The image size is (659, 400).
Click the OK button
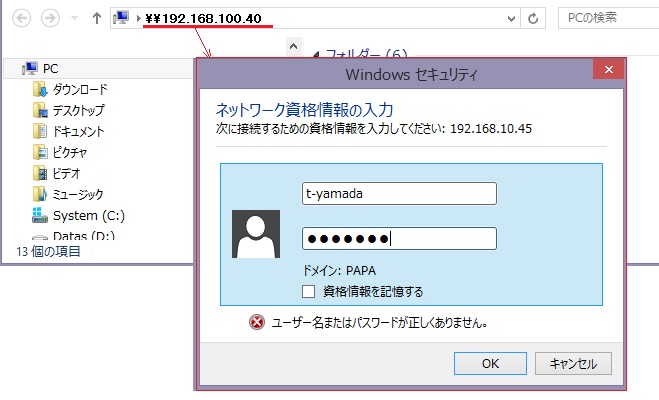(x=490, y=363)
